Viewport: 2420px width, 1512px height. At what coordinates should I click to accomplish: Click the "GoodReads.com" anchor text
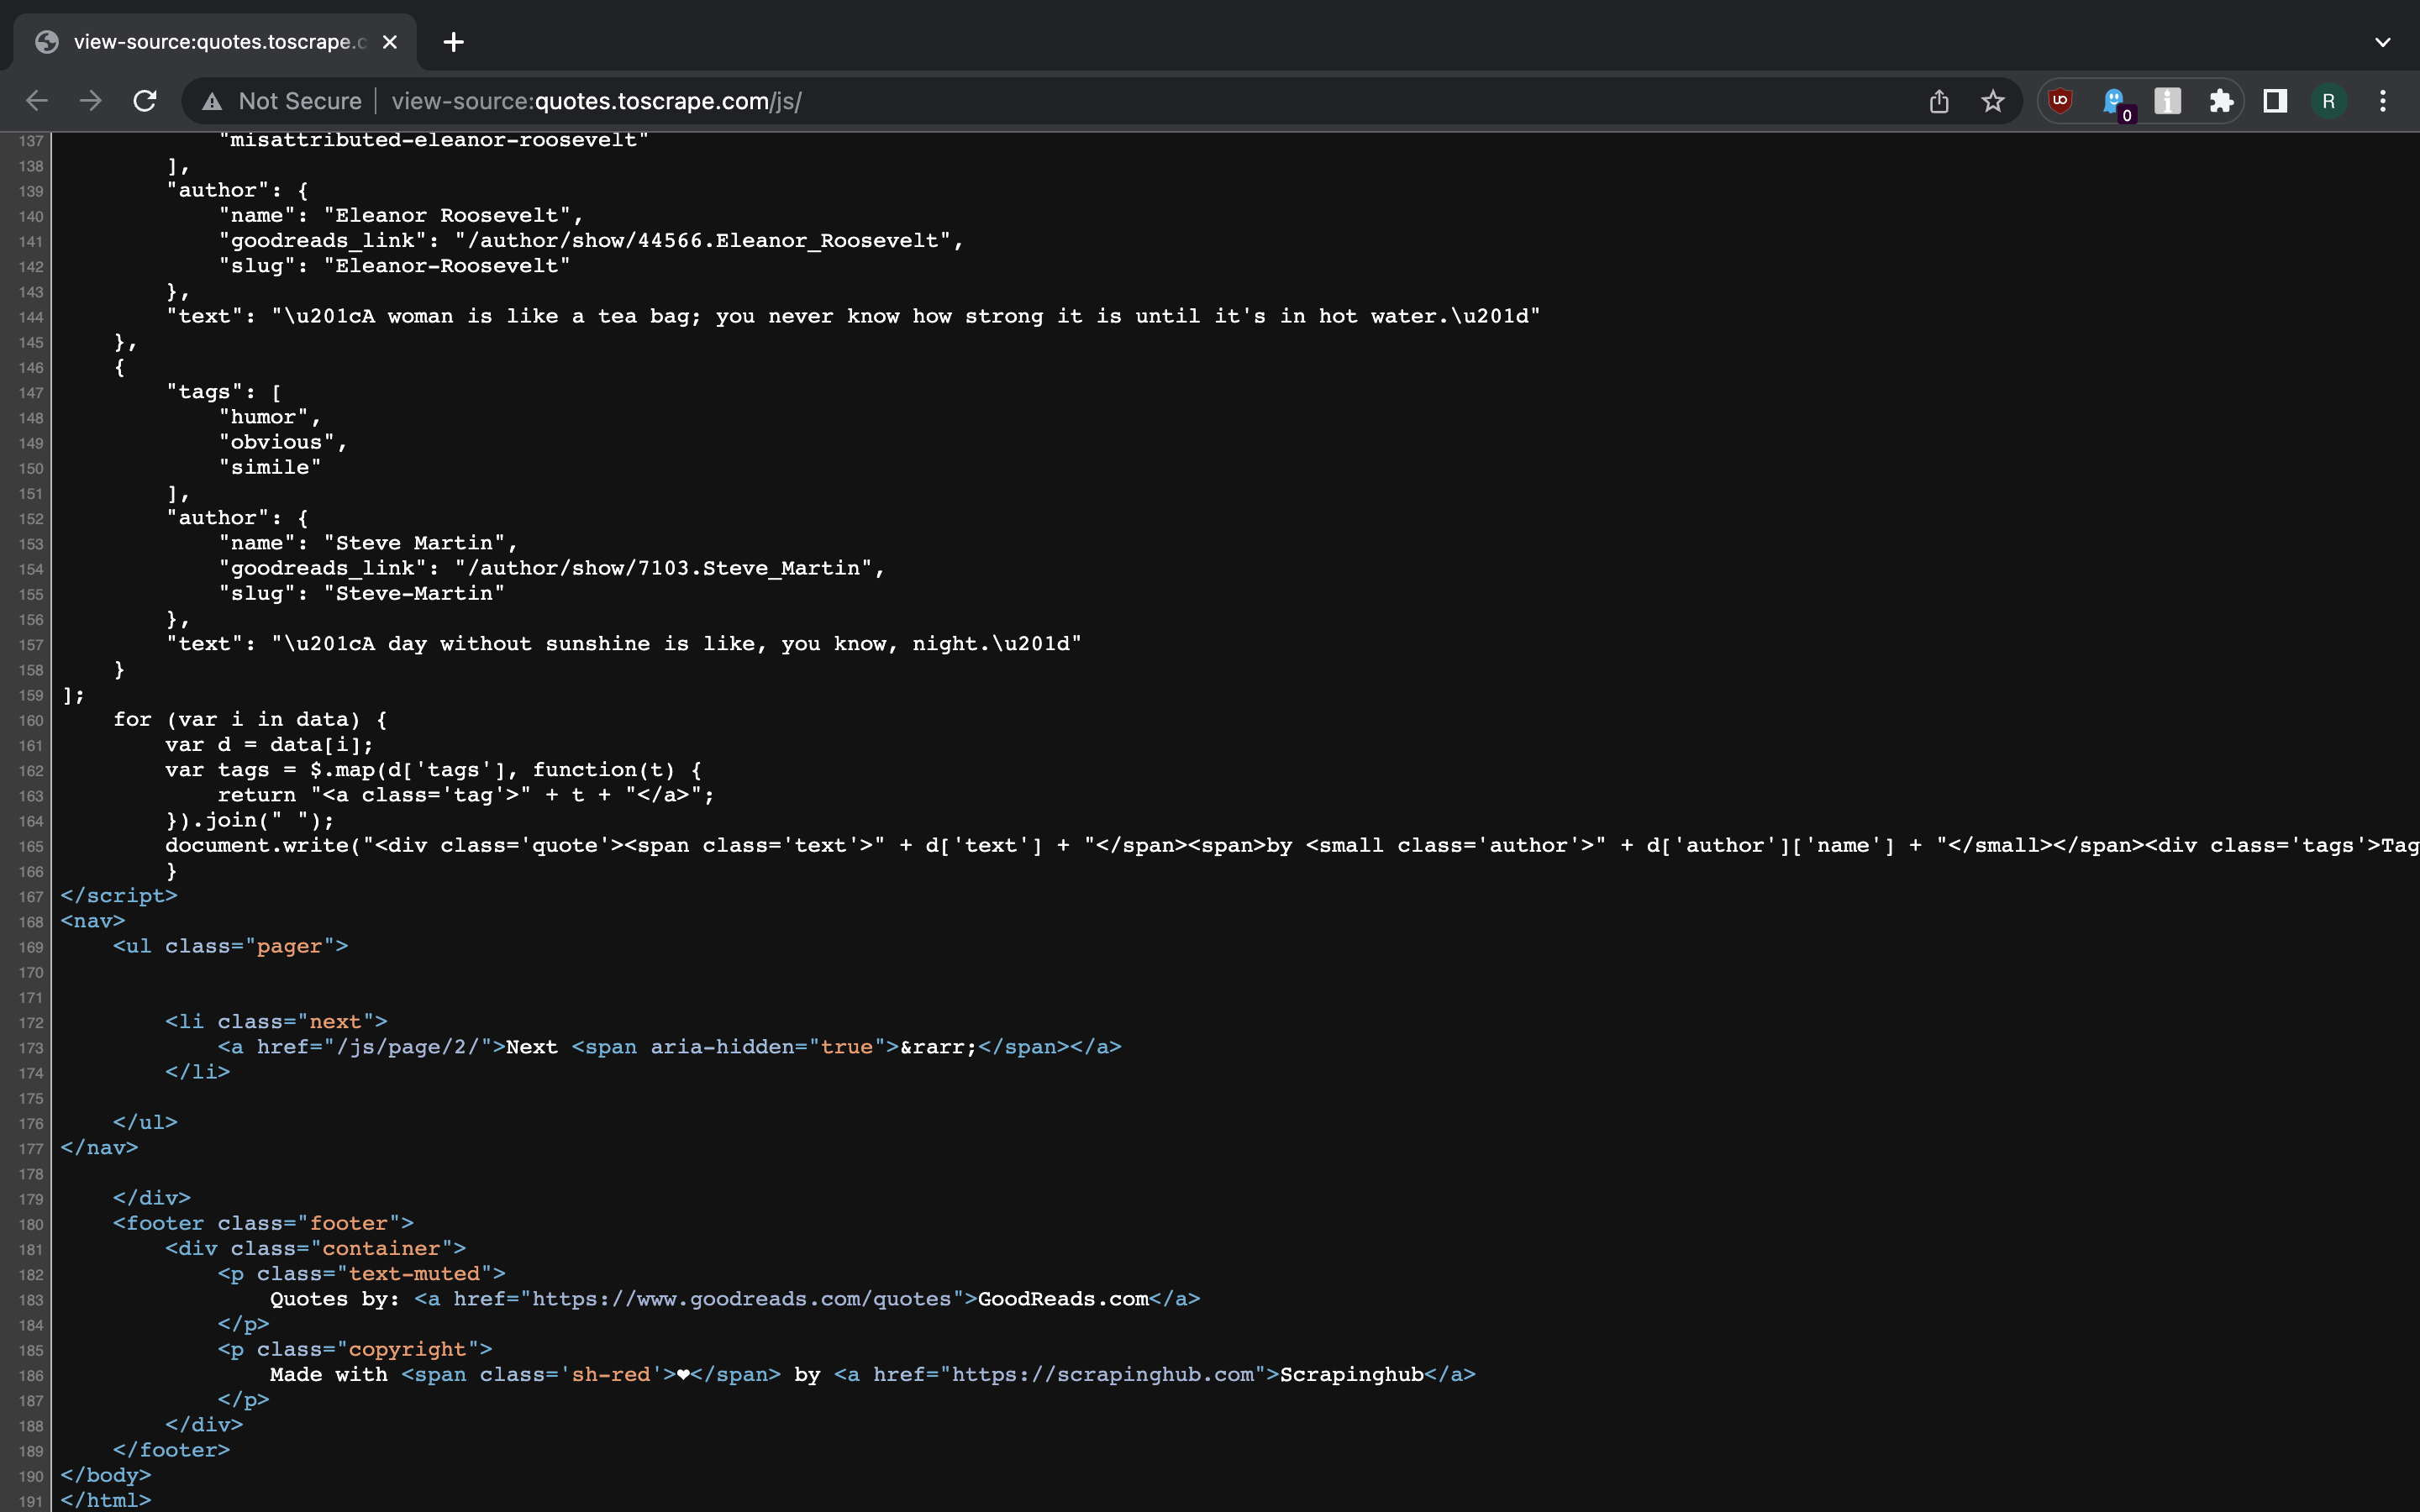(x=1063, y=1299)
